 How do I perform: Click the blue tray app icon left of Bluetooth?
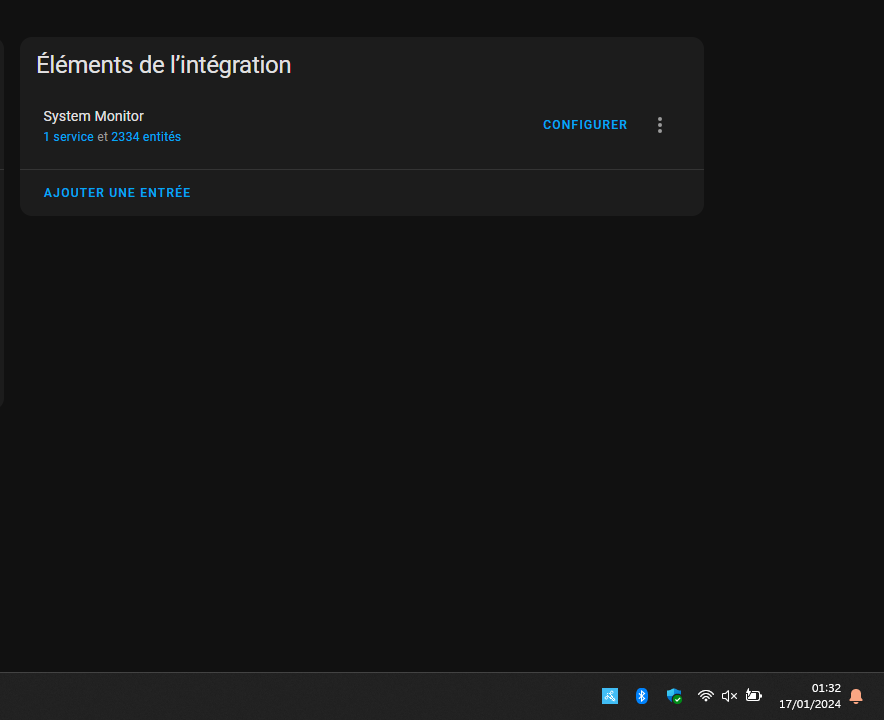point(610,696)
